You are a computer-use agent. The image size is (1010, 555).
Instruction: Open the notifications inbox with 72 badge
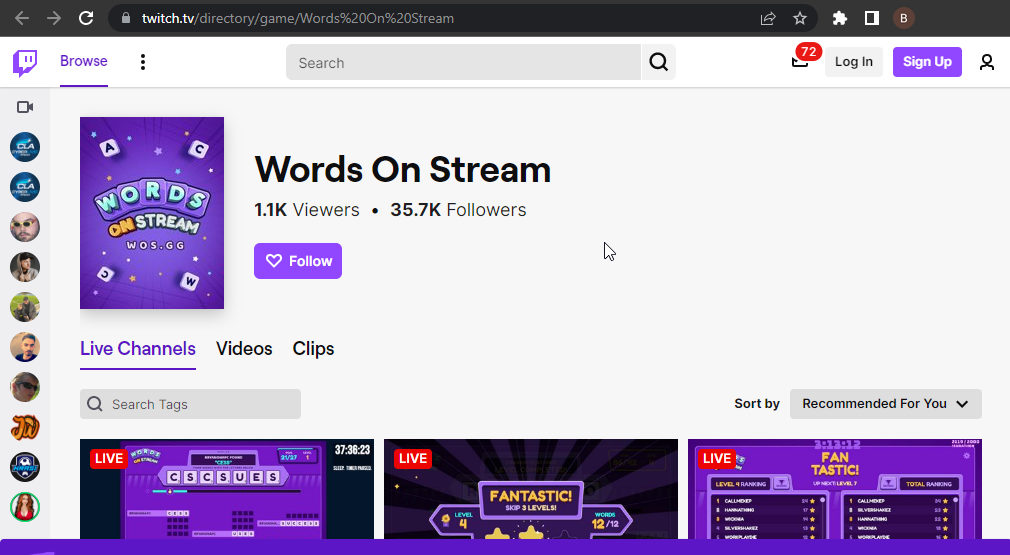point(800,61)
